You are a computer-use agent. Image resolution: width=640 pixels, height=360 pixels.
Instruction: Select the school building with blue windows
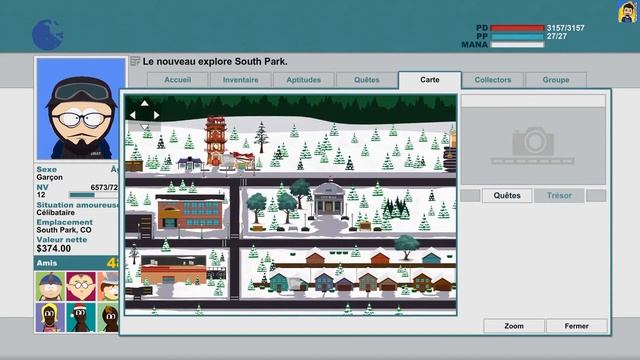click(191, 212)
